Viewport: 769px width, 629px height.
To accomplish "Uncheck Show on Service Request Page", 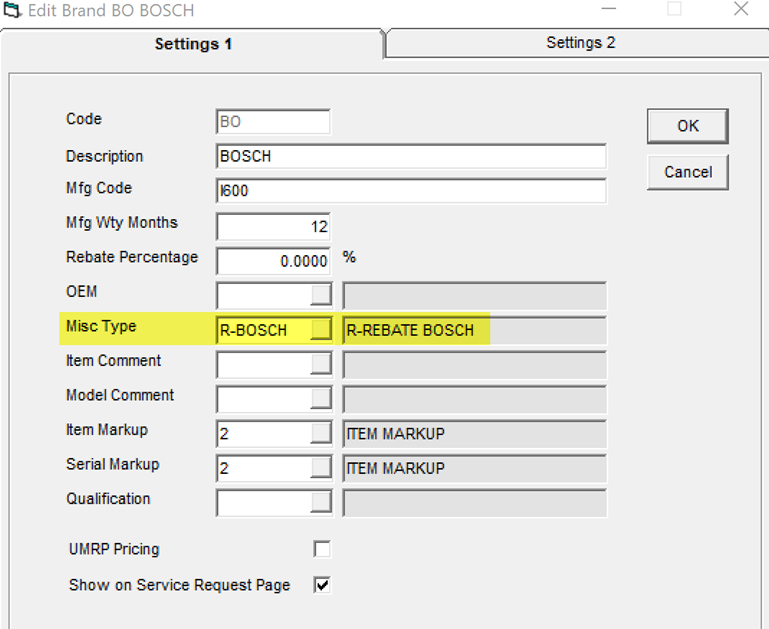I will tap(322, 585).
